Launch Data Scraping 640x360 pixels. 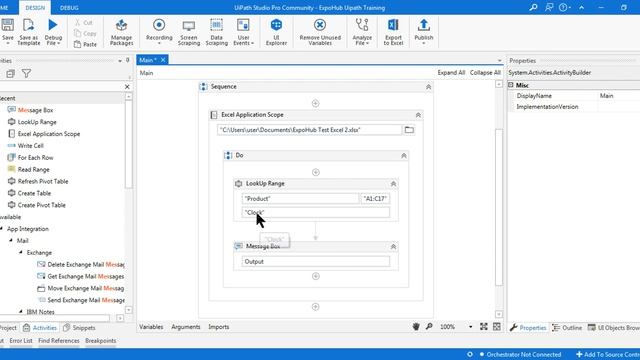click(x=216, y=32)
